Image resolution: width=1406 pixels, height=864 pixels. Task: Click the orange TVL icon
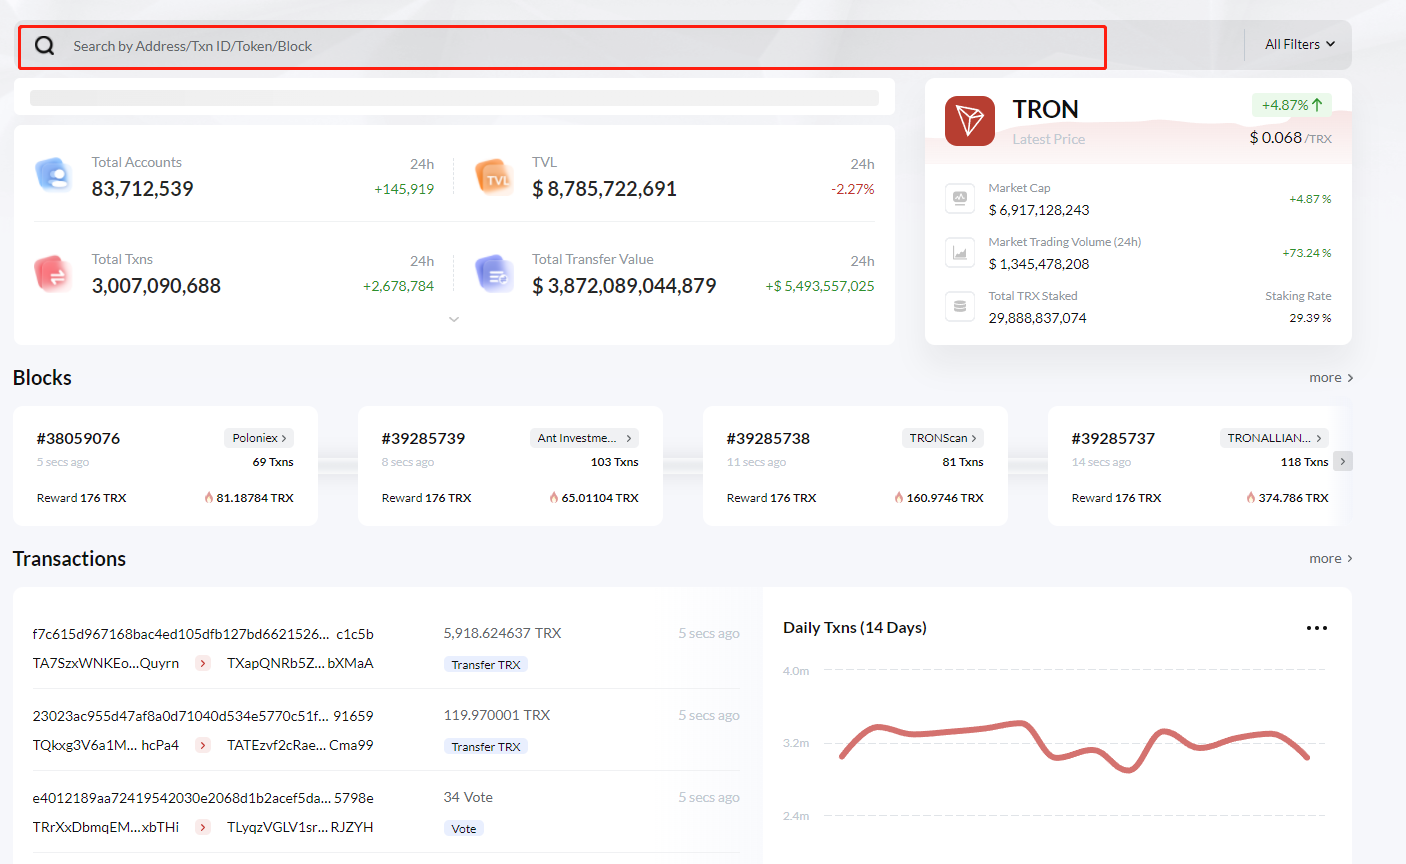click(x=494, y=177)
